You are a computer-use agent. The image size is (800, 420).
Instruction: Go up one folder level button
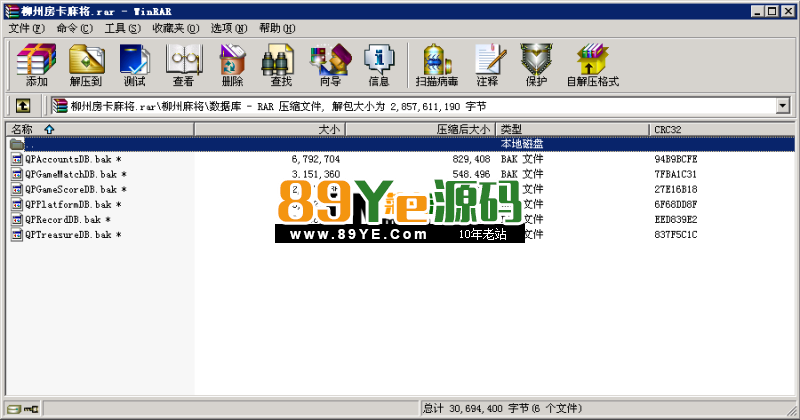coord(23,106)
